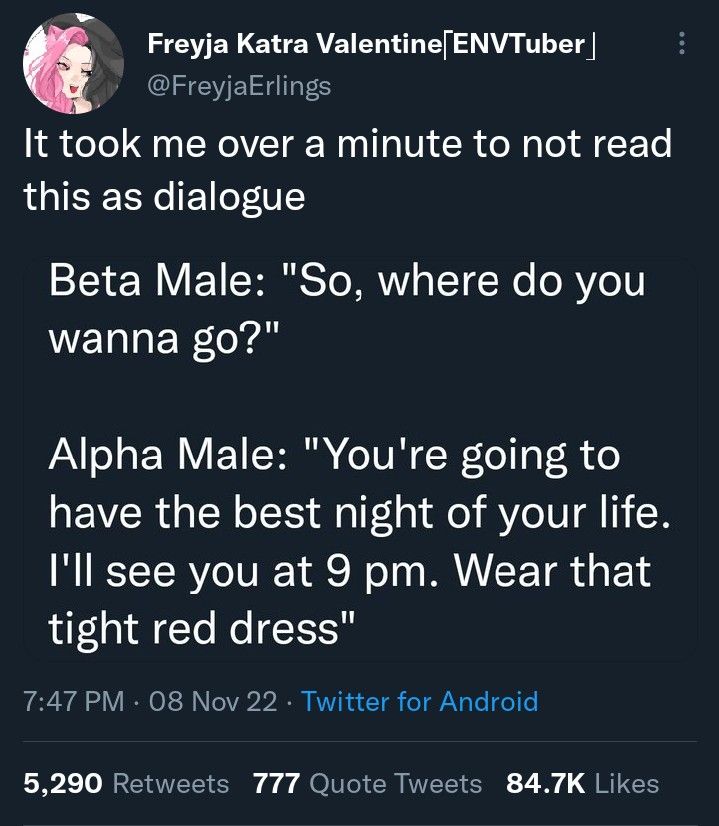719x826 pixels.
Task: Show the 84.7K Likes list
Action: pyautogui.click(x=548, y=783)
